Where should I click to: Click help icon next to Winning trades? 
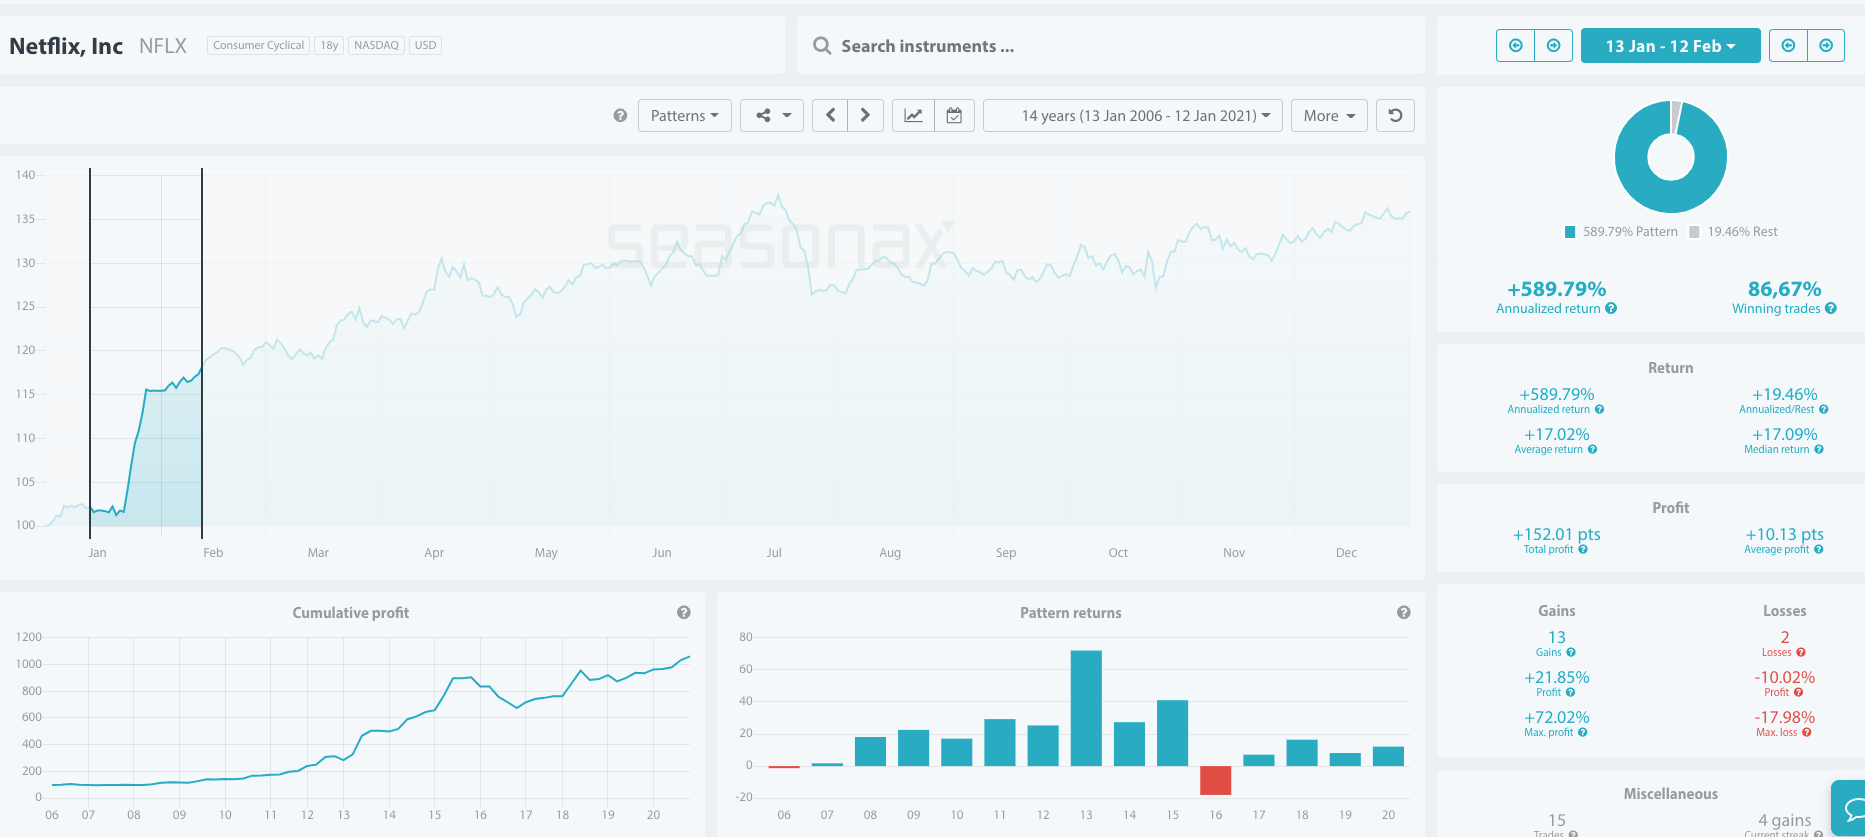(1831, 309)
